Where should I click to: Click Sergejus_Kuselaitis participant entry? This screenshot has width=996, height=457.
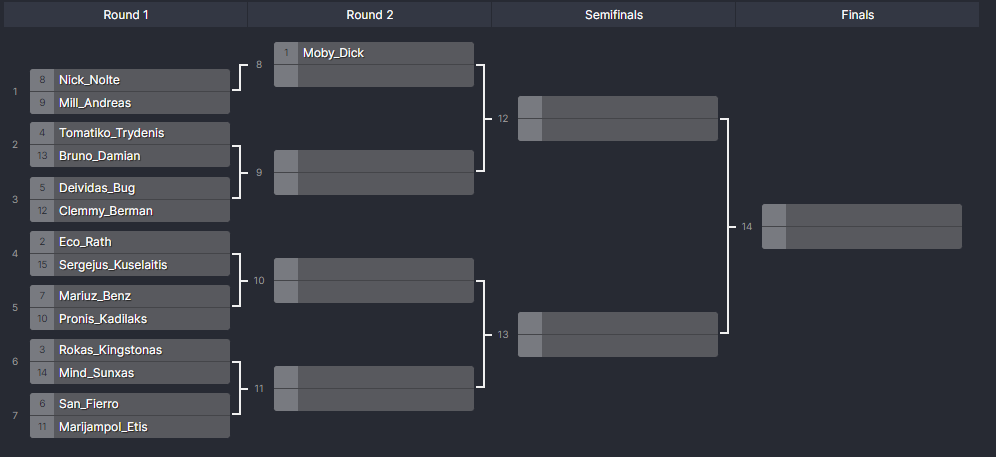130,265
